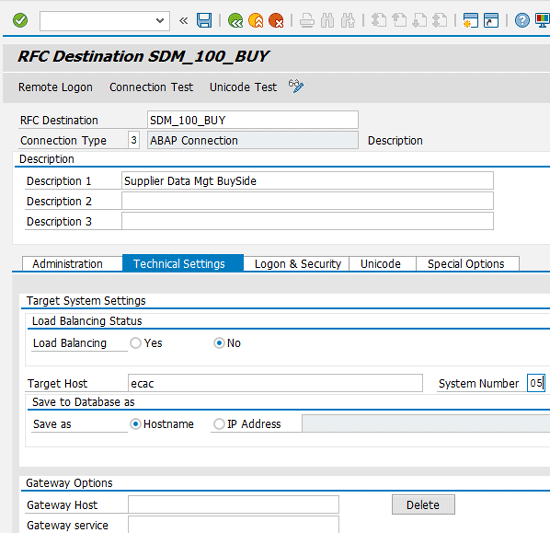This screenshot has height=533, width=550.
Task: Select Load Balancing No radio button
Action: coord(219,343)
